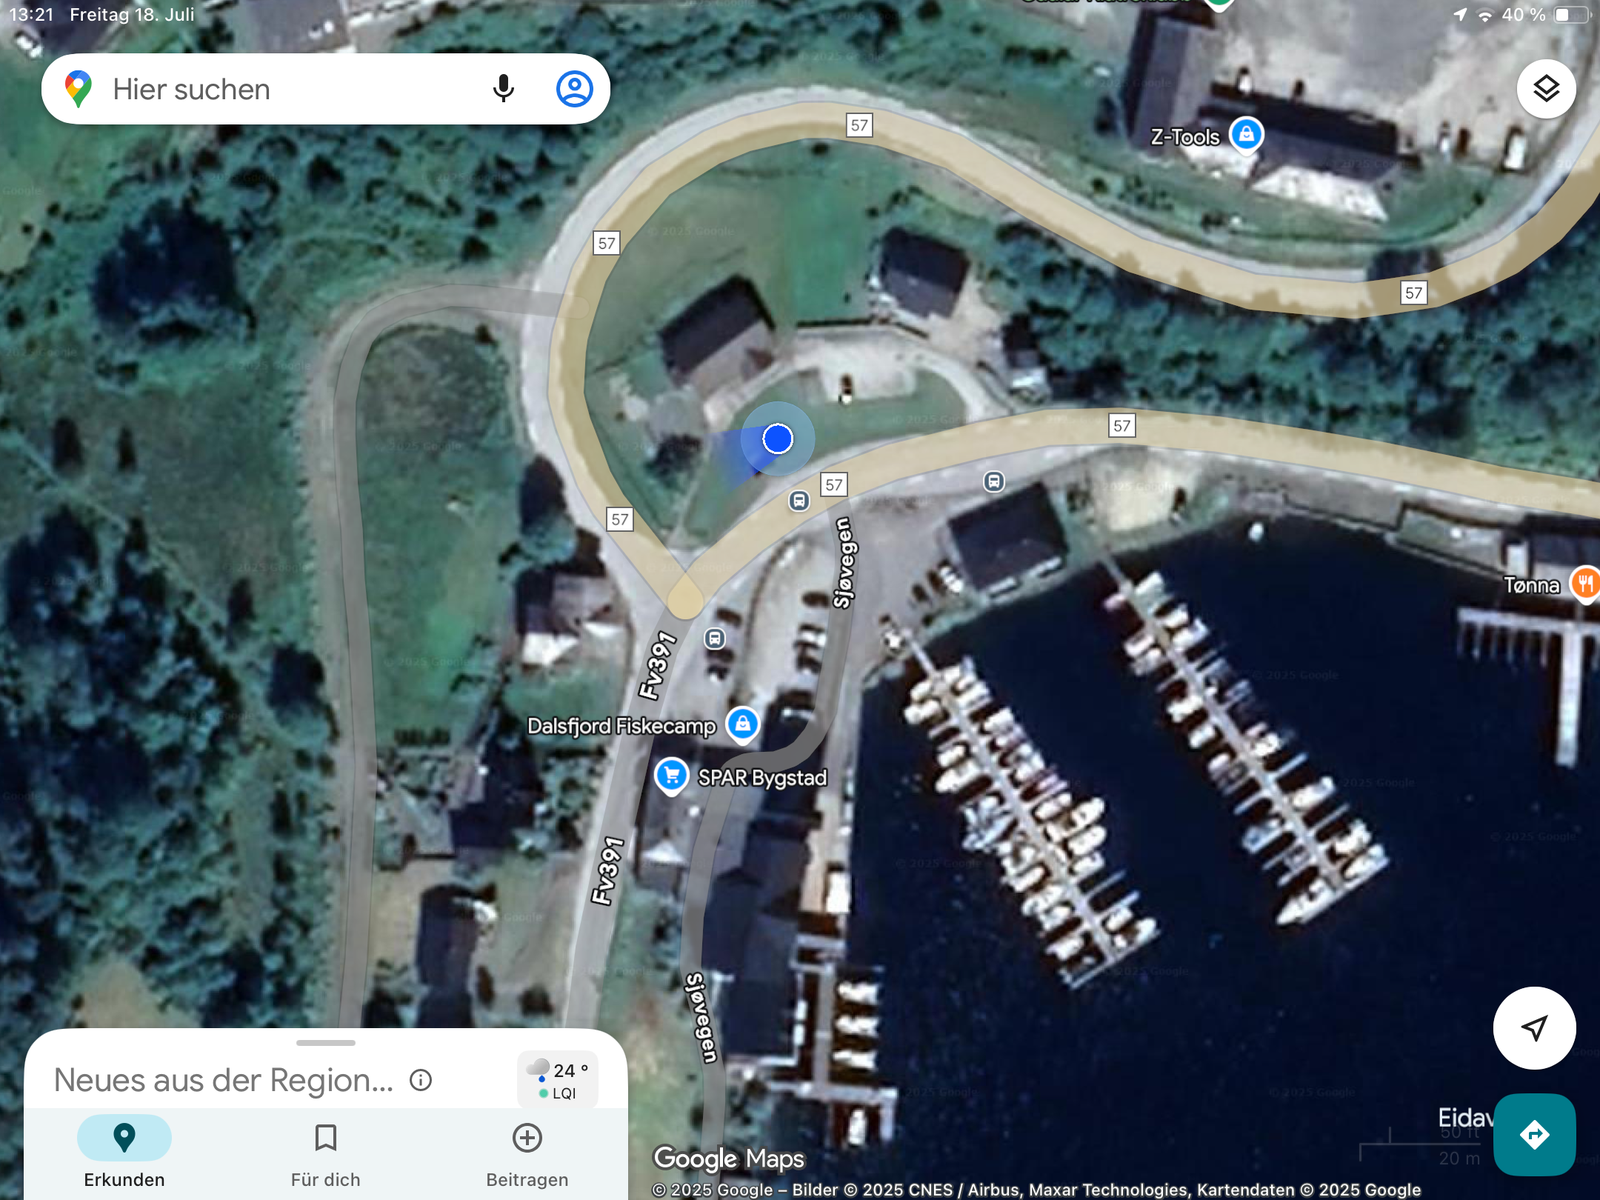Image resolution: width=1600 pixels, height=1200 pixels.
Task: Open the 24° weather and LQI widget
Action: coord(558,1080)
